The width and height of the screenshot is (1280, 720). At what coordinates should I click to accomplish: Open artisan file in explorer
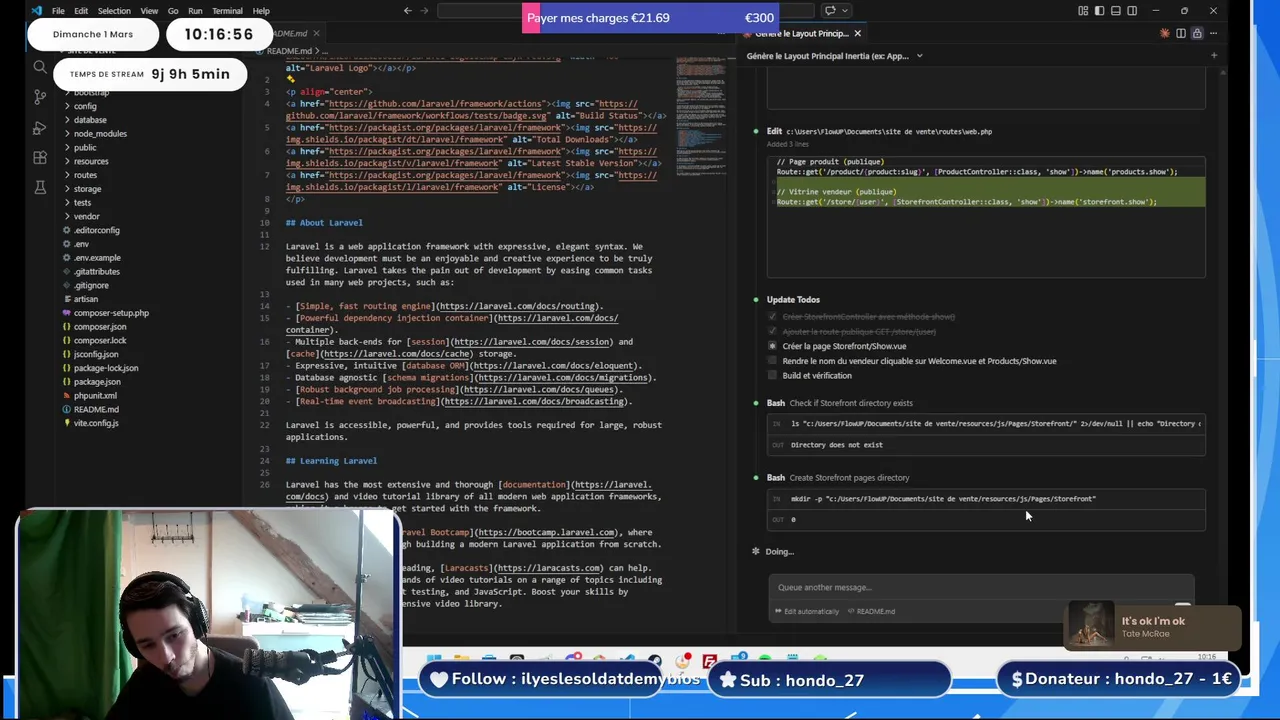[x=85, y=299]
